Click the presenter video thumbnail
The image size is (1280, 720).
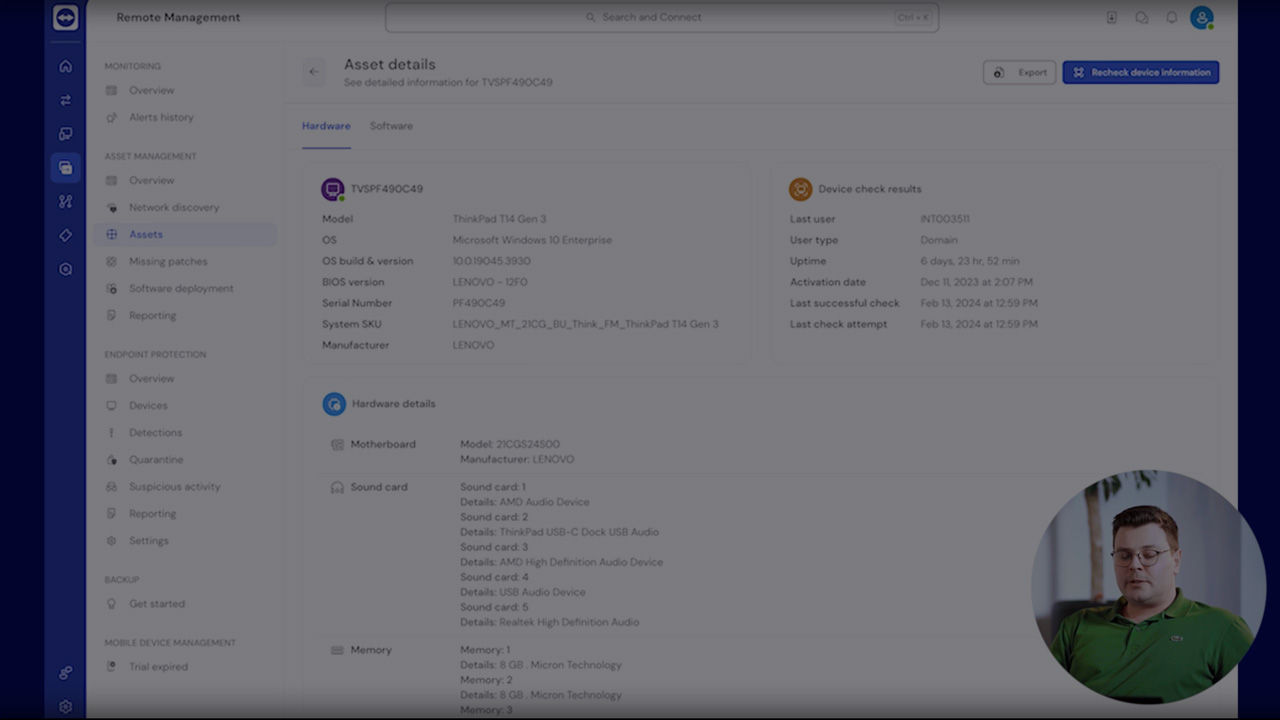click(1147, 587)
